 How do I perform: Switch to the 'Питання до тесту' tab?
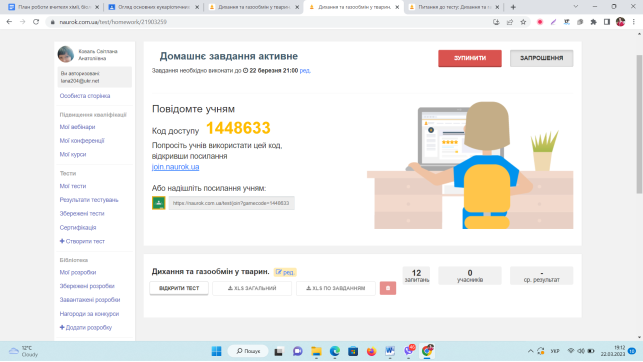coord(454,7)
